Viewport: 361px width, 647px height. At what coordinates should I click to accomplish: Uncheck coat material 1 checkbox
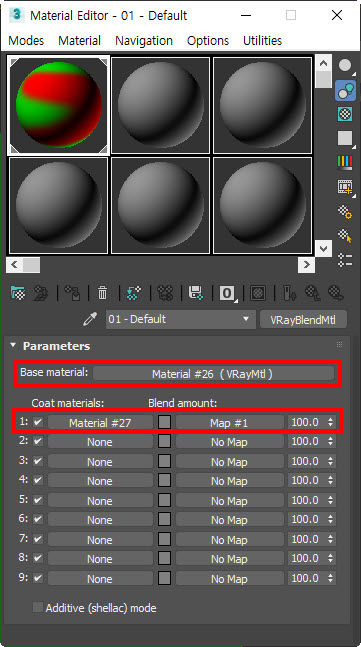coord(38,422)
